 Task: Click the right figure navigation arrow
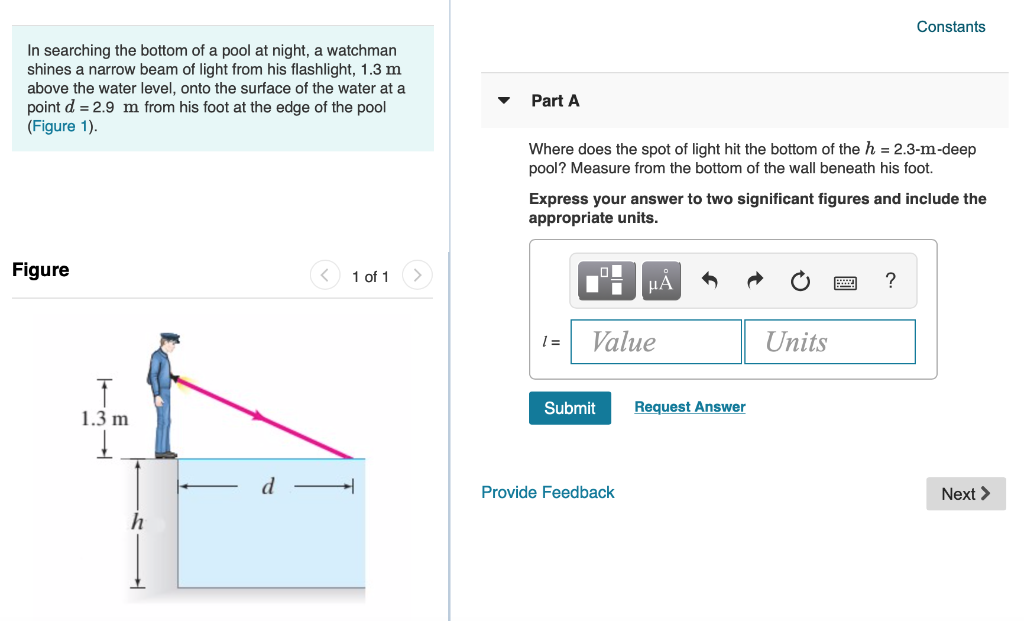[417, 275]
